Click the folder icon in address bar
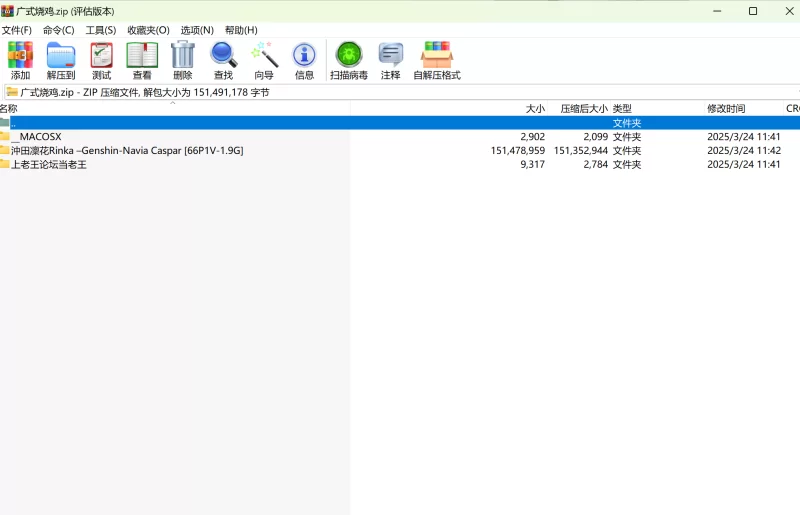The image size is (800, 515). [x=12, y=92]
